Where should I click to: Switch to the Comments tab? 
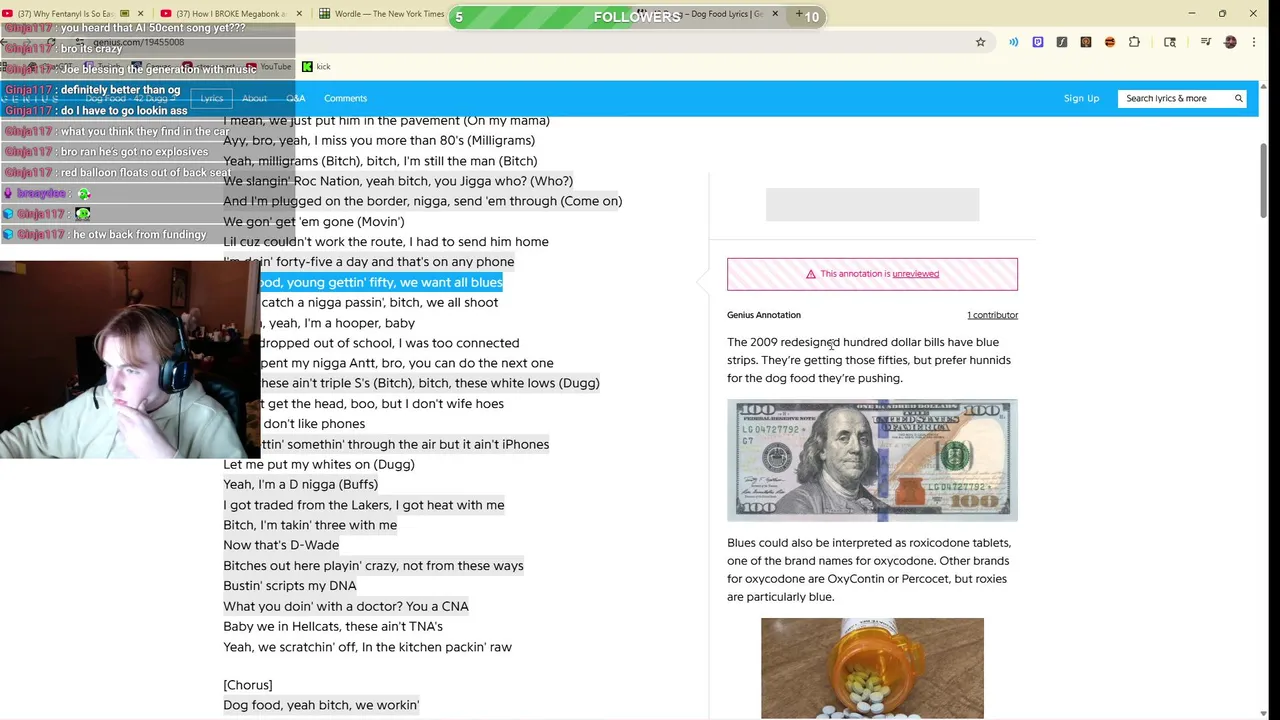[x=345, y=98]
